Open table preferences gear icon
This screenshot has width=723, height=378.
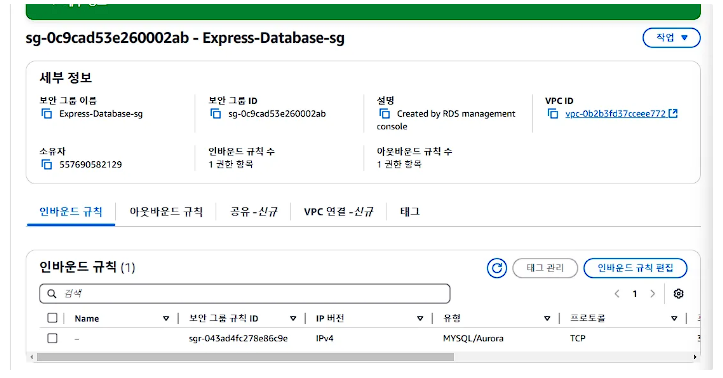(x=678, y=294)
